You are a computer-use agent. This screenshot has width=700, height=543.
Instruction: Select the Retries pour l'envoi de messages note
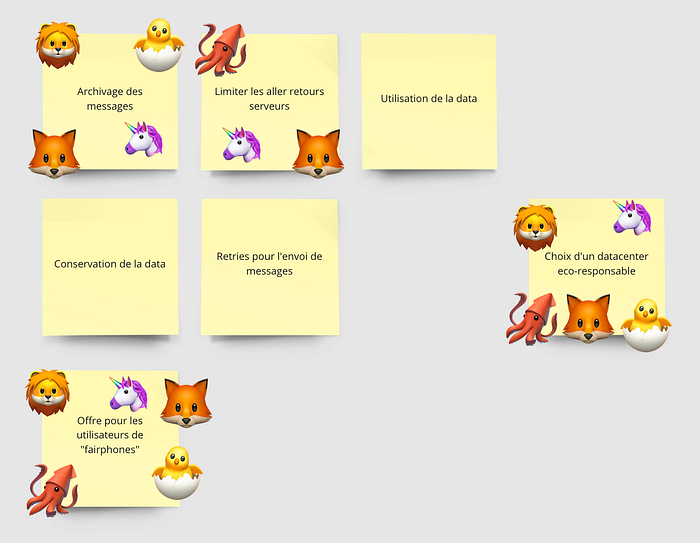pyautogui.click(x=270, y=267)
